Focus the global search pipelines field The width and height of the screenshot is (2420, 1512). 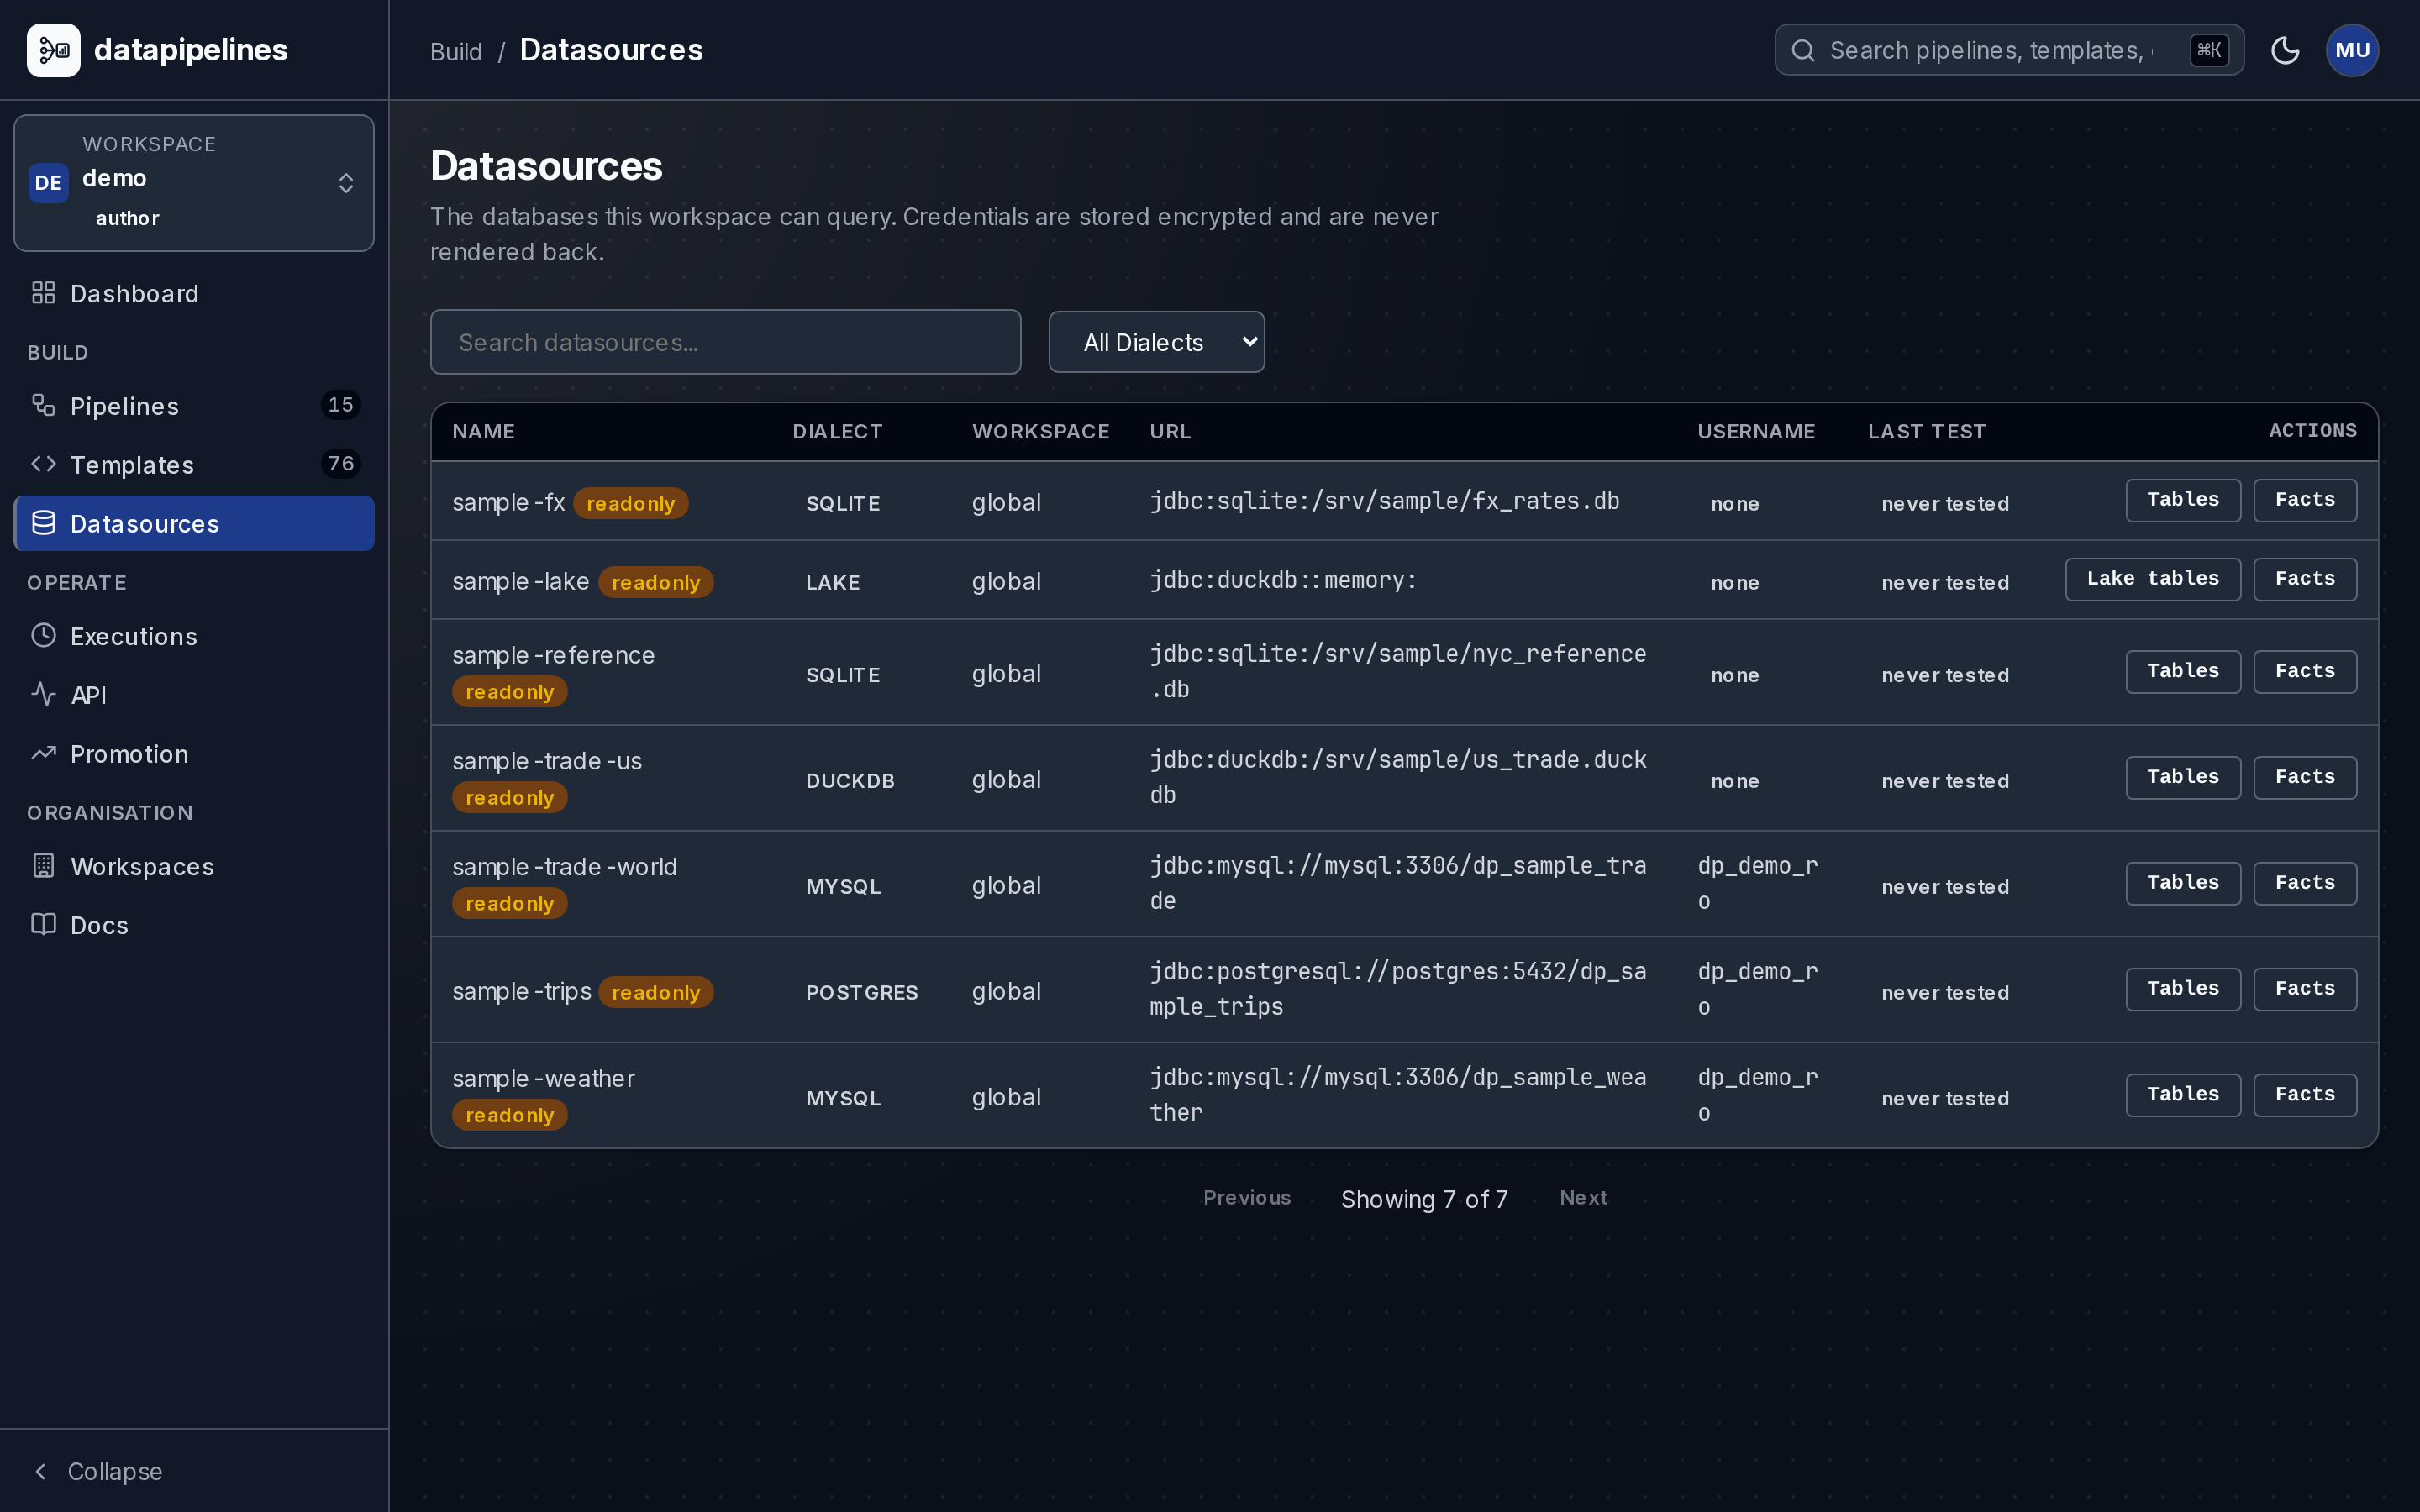click(2008, 50)
